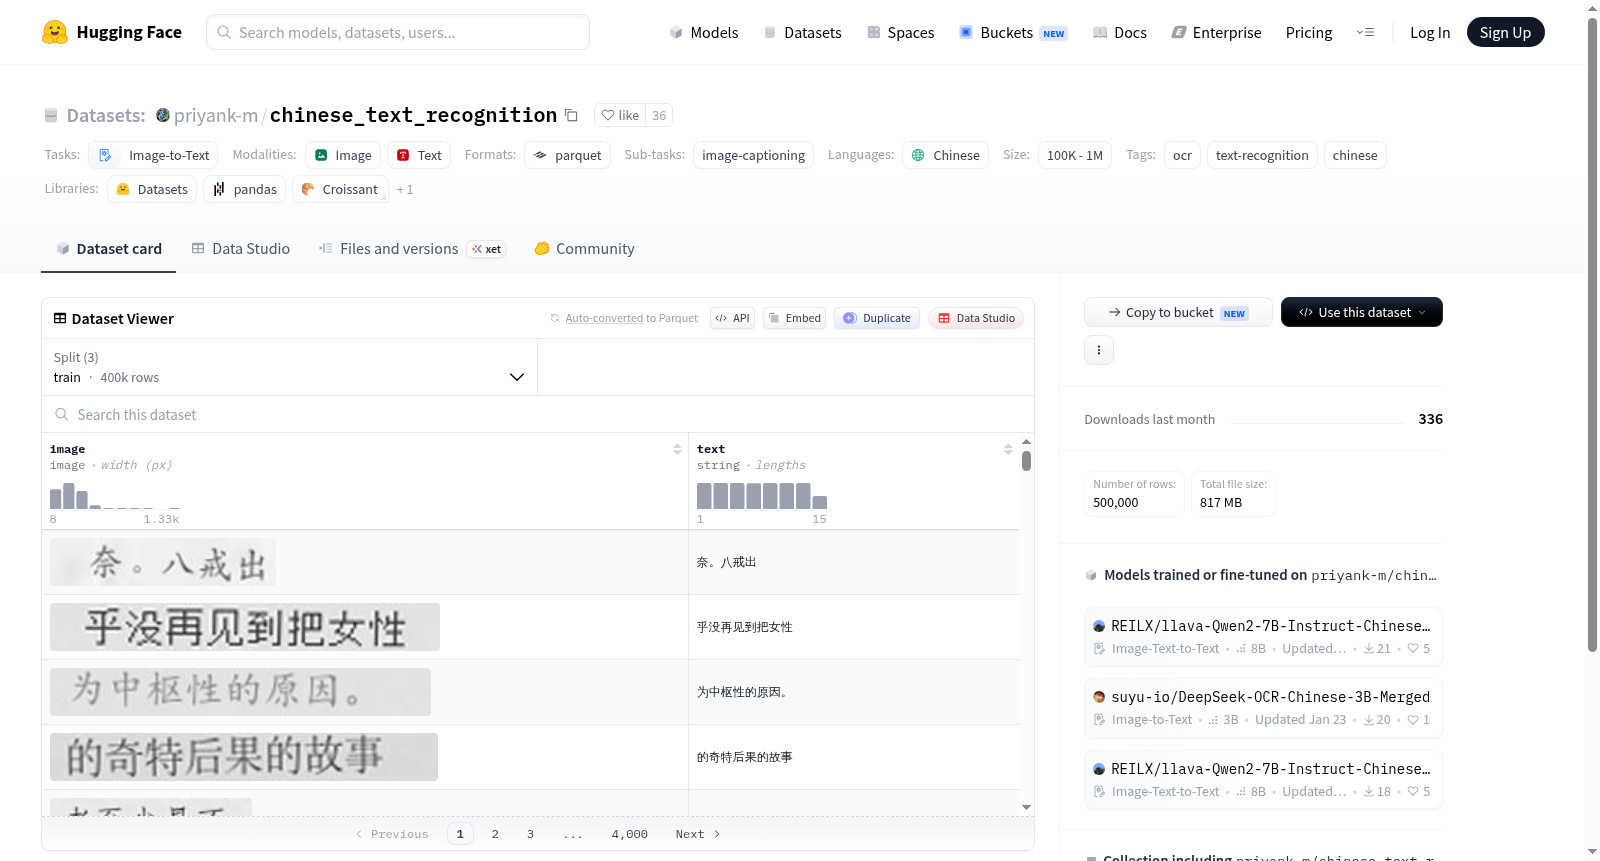This screenshot has width=1600, height=861.
Task: Click the API code icon button
Action: click(x=732, y=318)
